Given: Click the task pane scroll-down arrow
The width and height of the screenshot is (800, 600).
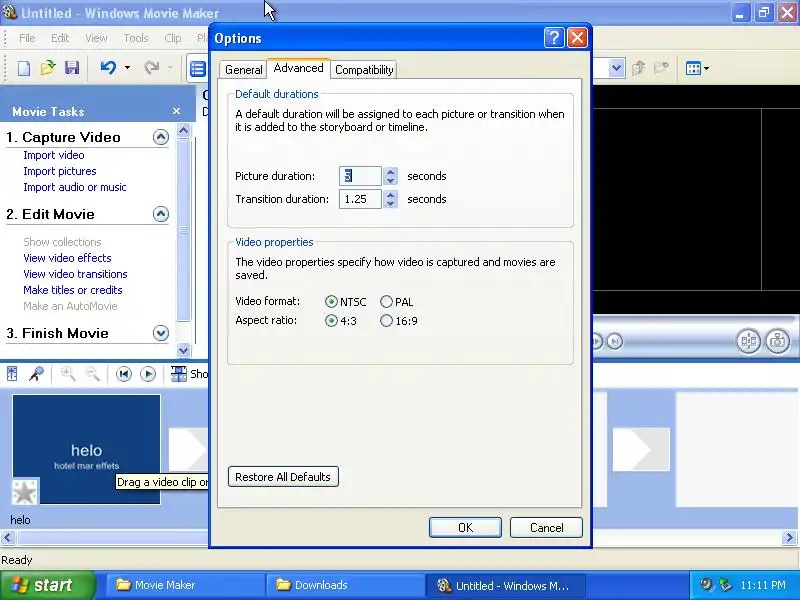Looking at the screenshot, I should pyautogui.click(x=183, y=350).
